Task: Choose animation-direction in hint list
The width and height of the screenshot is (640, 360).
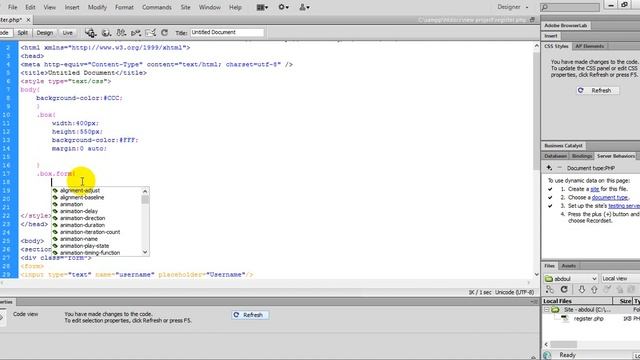Action: point(82,218)
